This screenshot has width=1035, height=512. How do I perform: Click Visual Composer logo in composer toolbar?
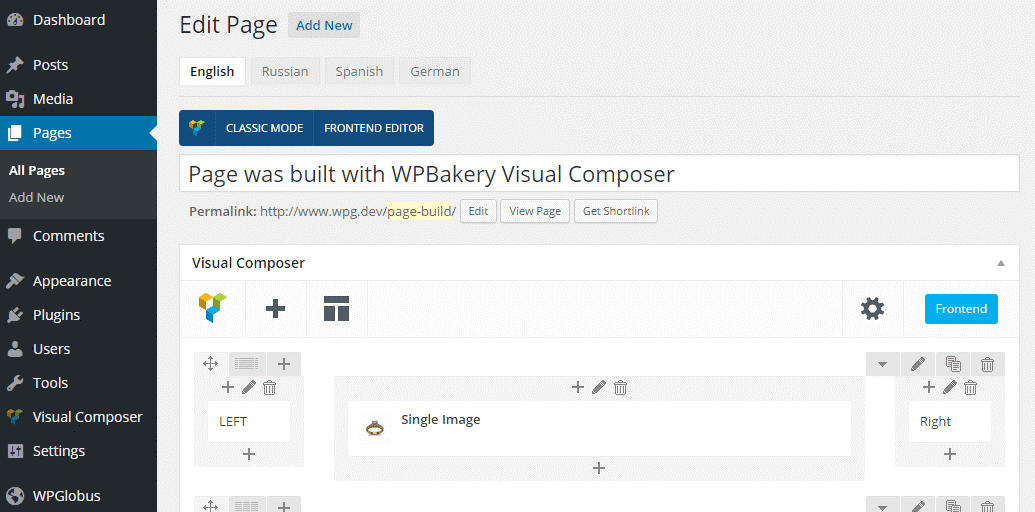(213, 308)
